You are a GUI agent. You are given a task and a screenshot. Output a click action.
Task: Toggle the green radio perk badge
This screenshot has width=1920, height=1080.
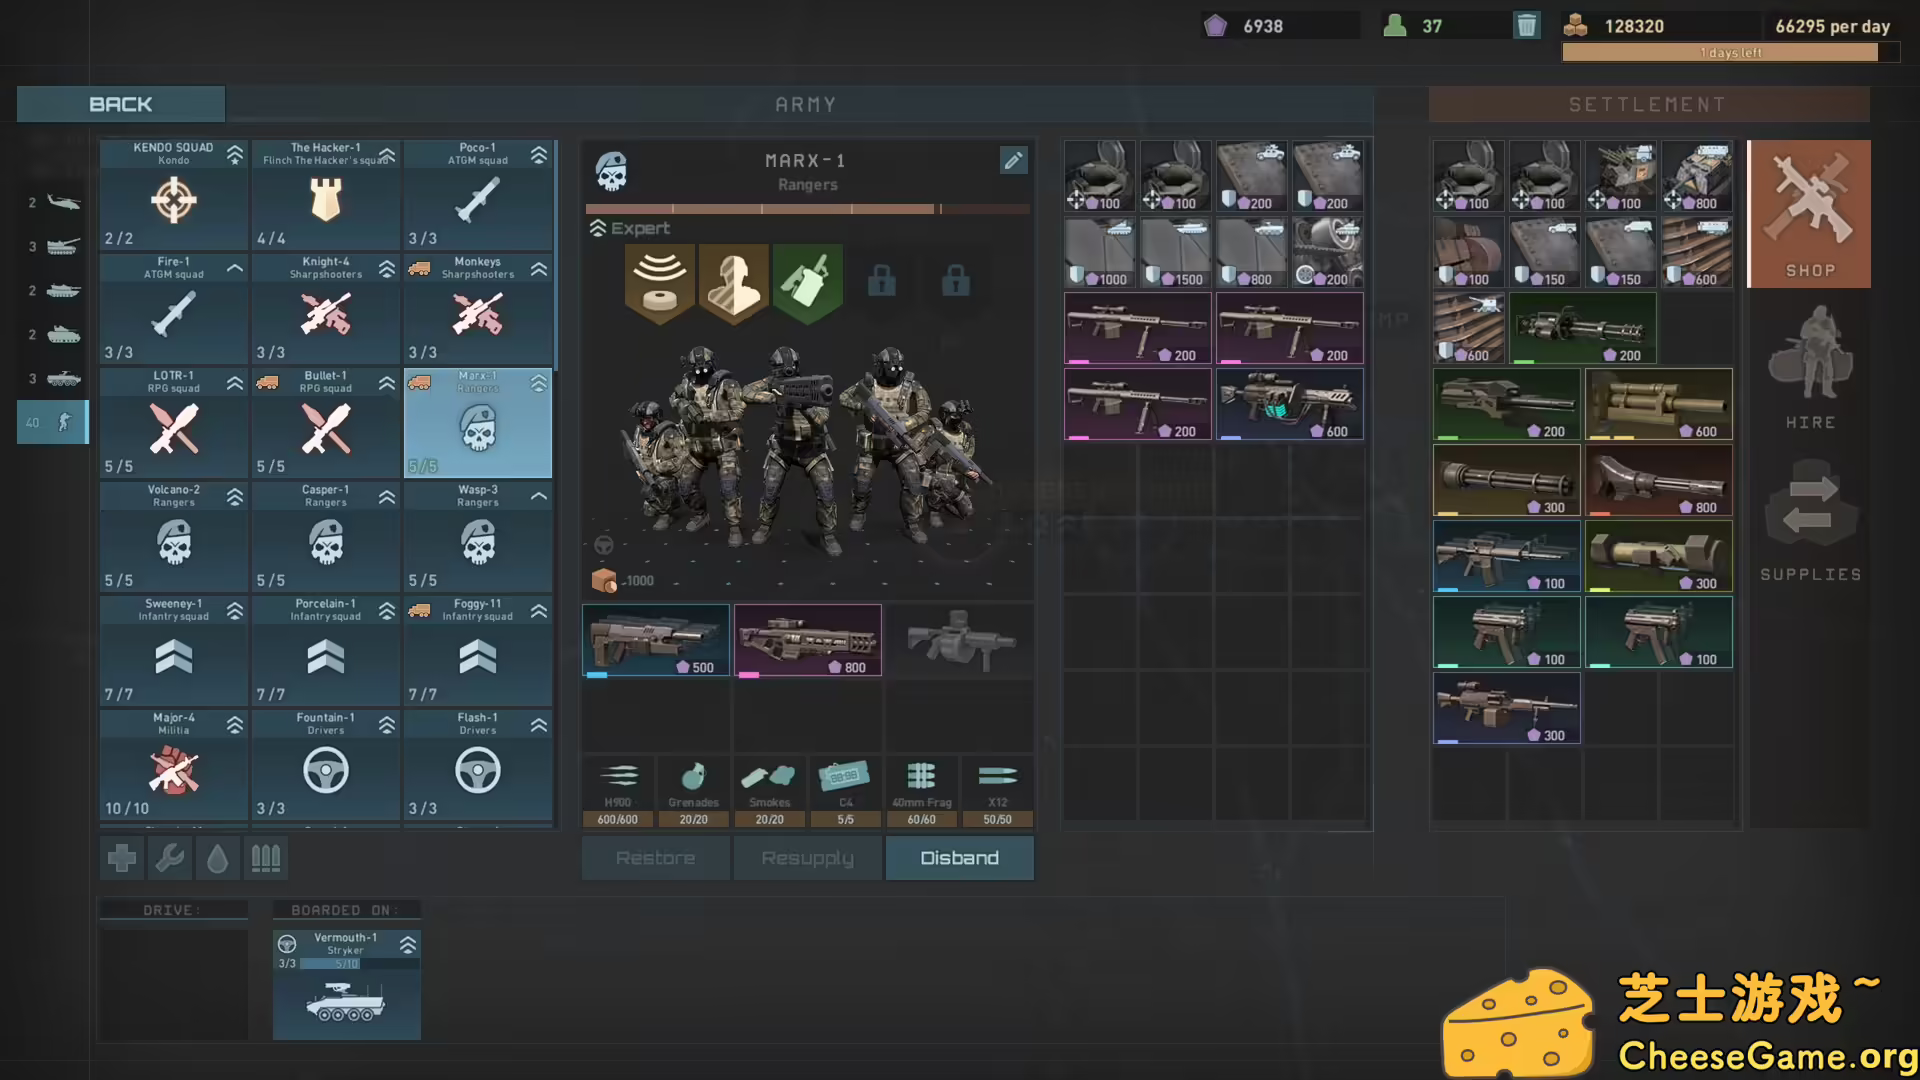tap(807, 283)
